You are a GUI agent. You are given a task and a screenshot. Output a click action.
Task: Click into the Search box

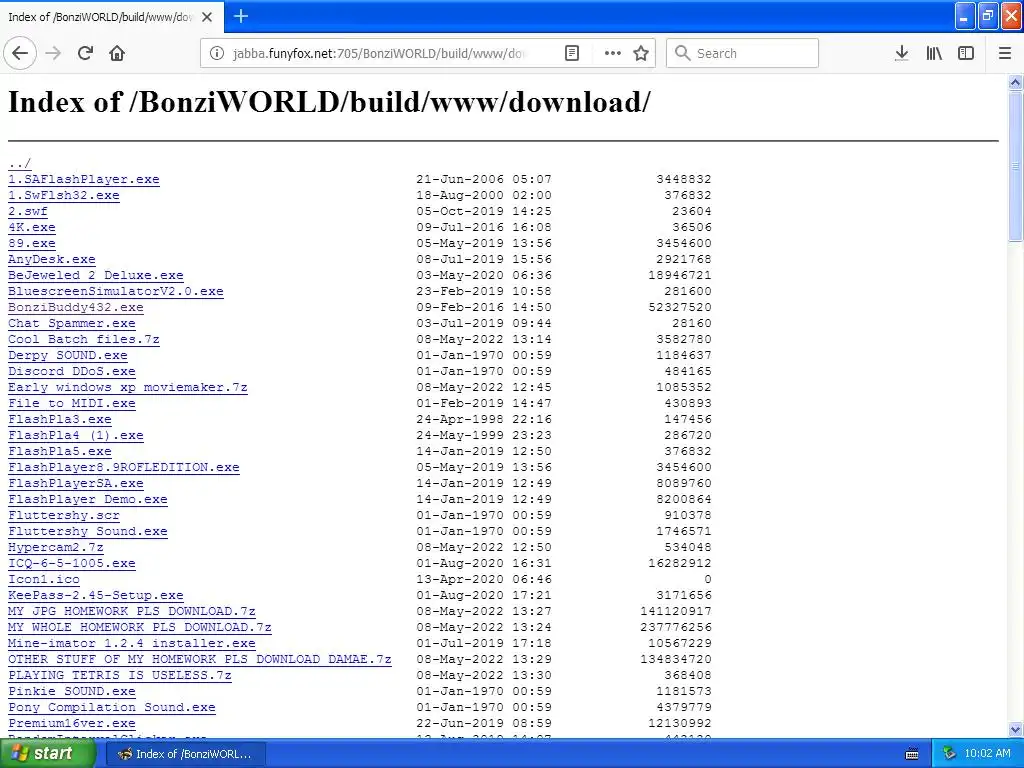click(x=743, y=53)
